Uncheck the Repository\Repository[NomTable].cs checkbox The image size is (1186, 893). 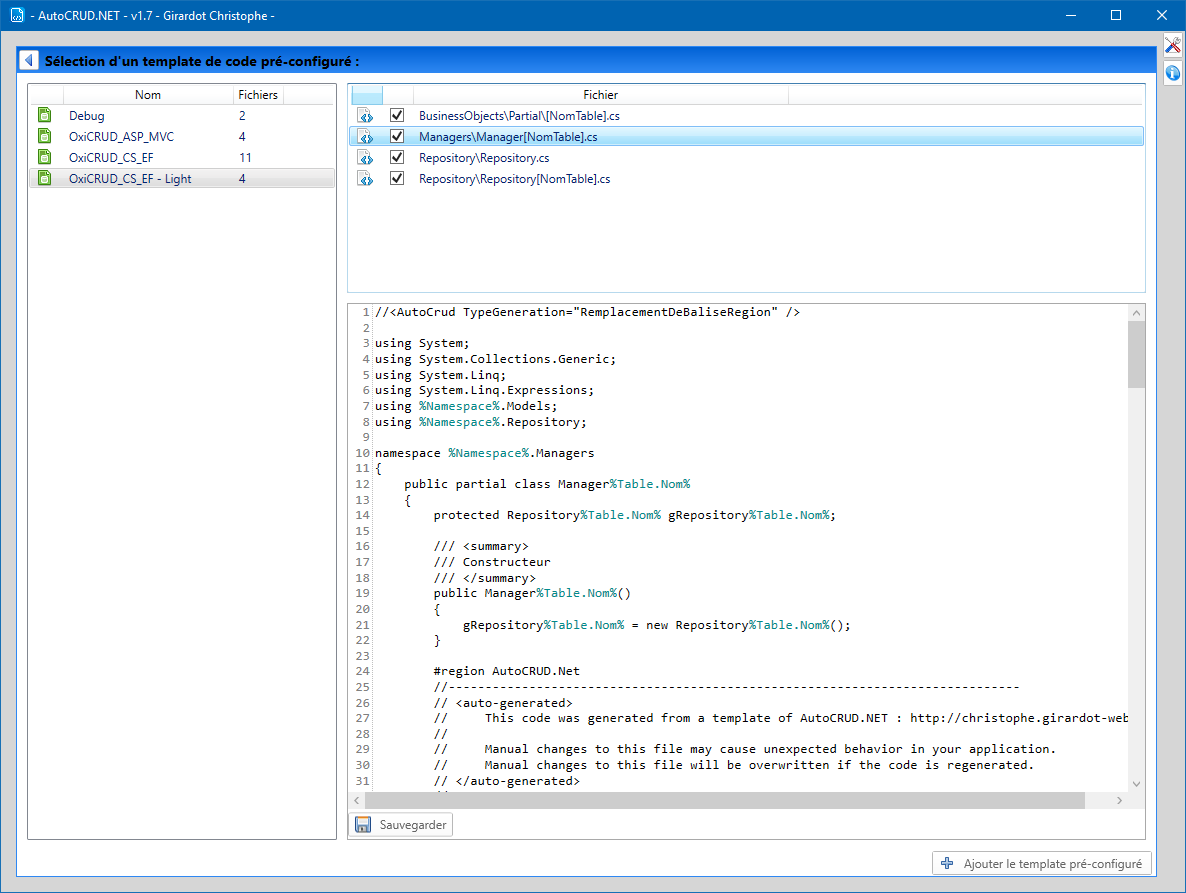[x=397, y=178]
